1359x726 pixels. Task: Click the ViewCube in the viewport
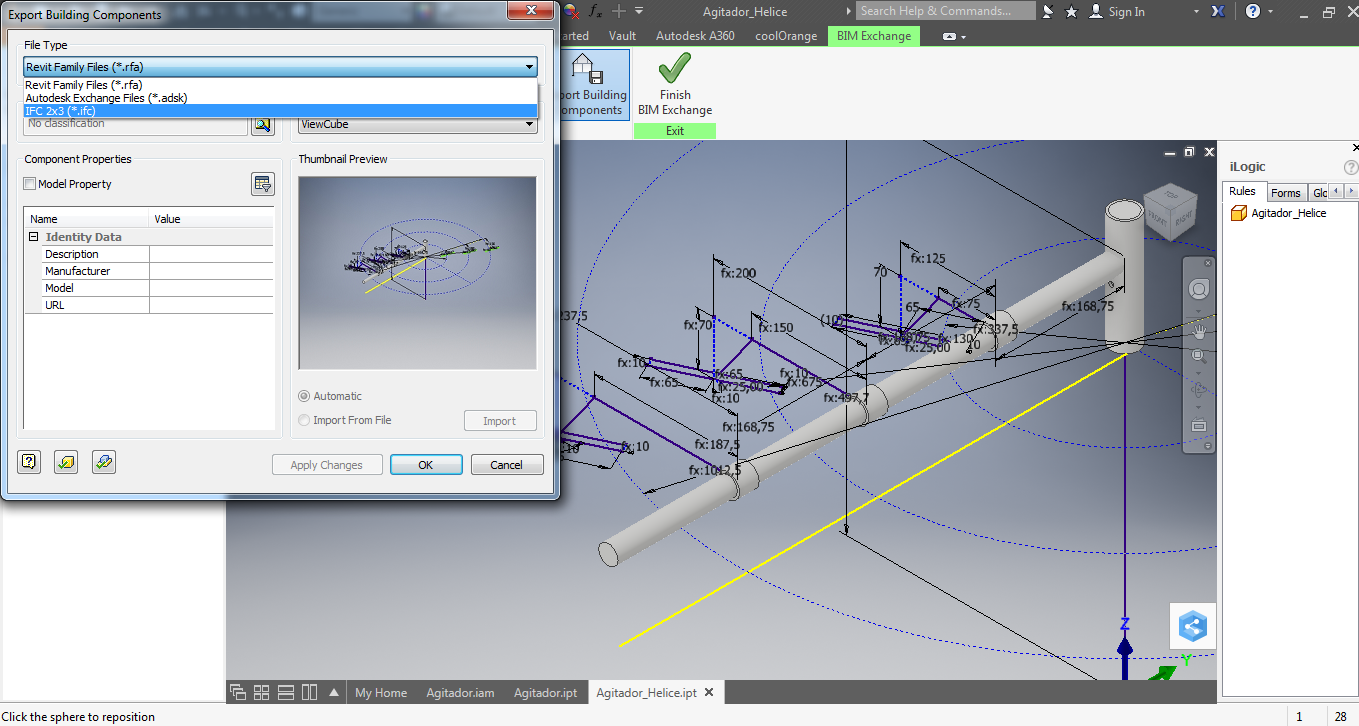click(1169, 210)
